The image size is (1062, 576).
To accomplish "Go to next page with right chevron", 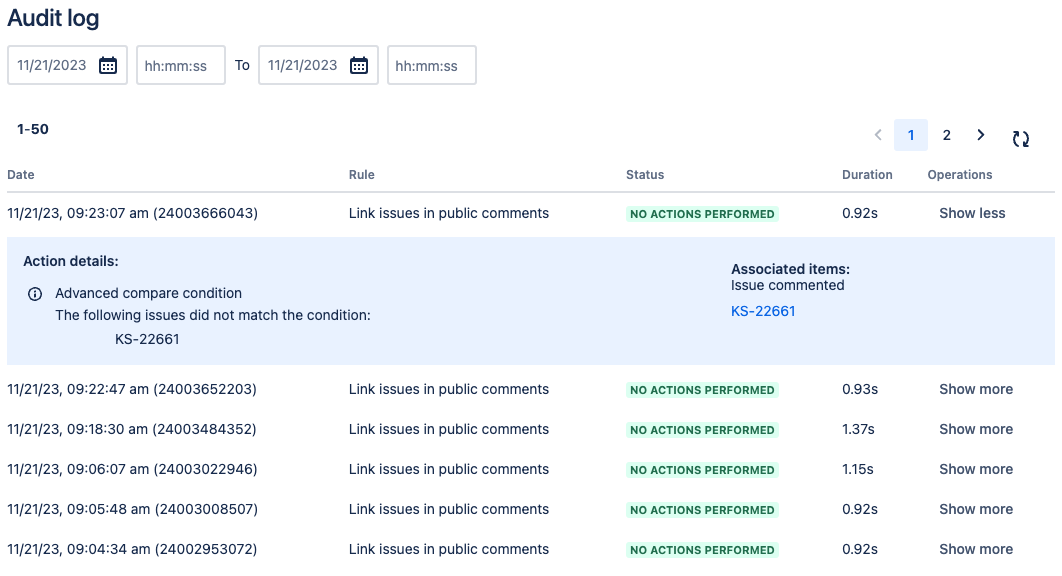I will (x=980, y=135).
